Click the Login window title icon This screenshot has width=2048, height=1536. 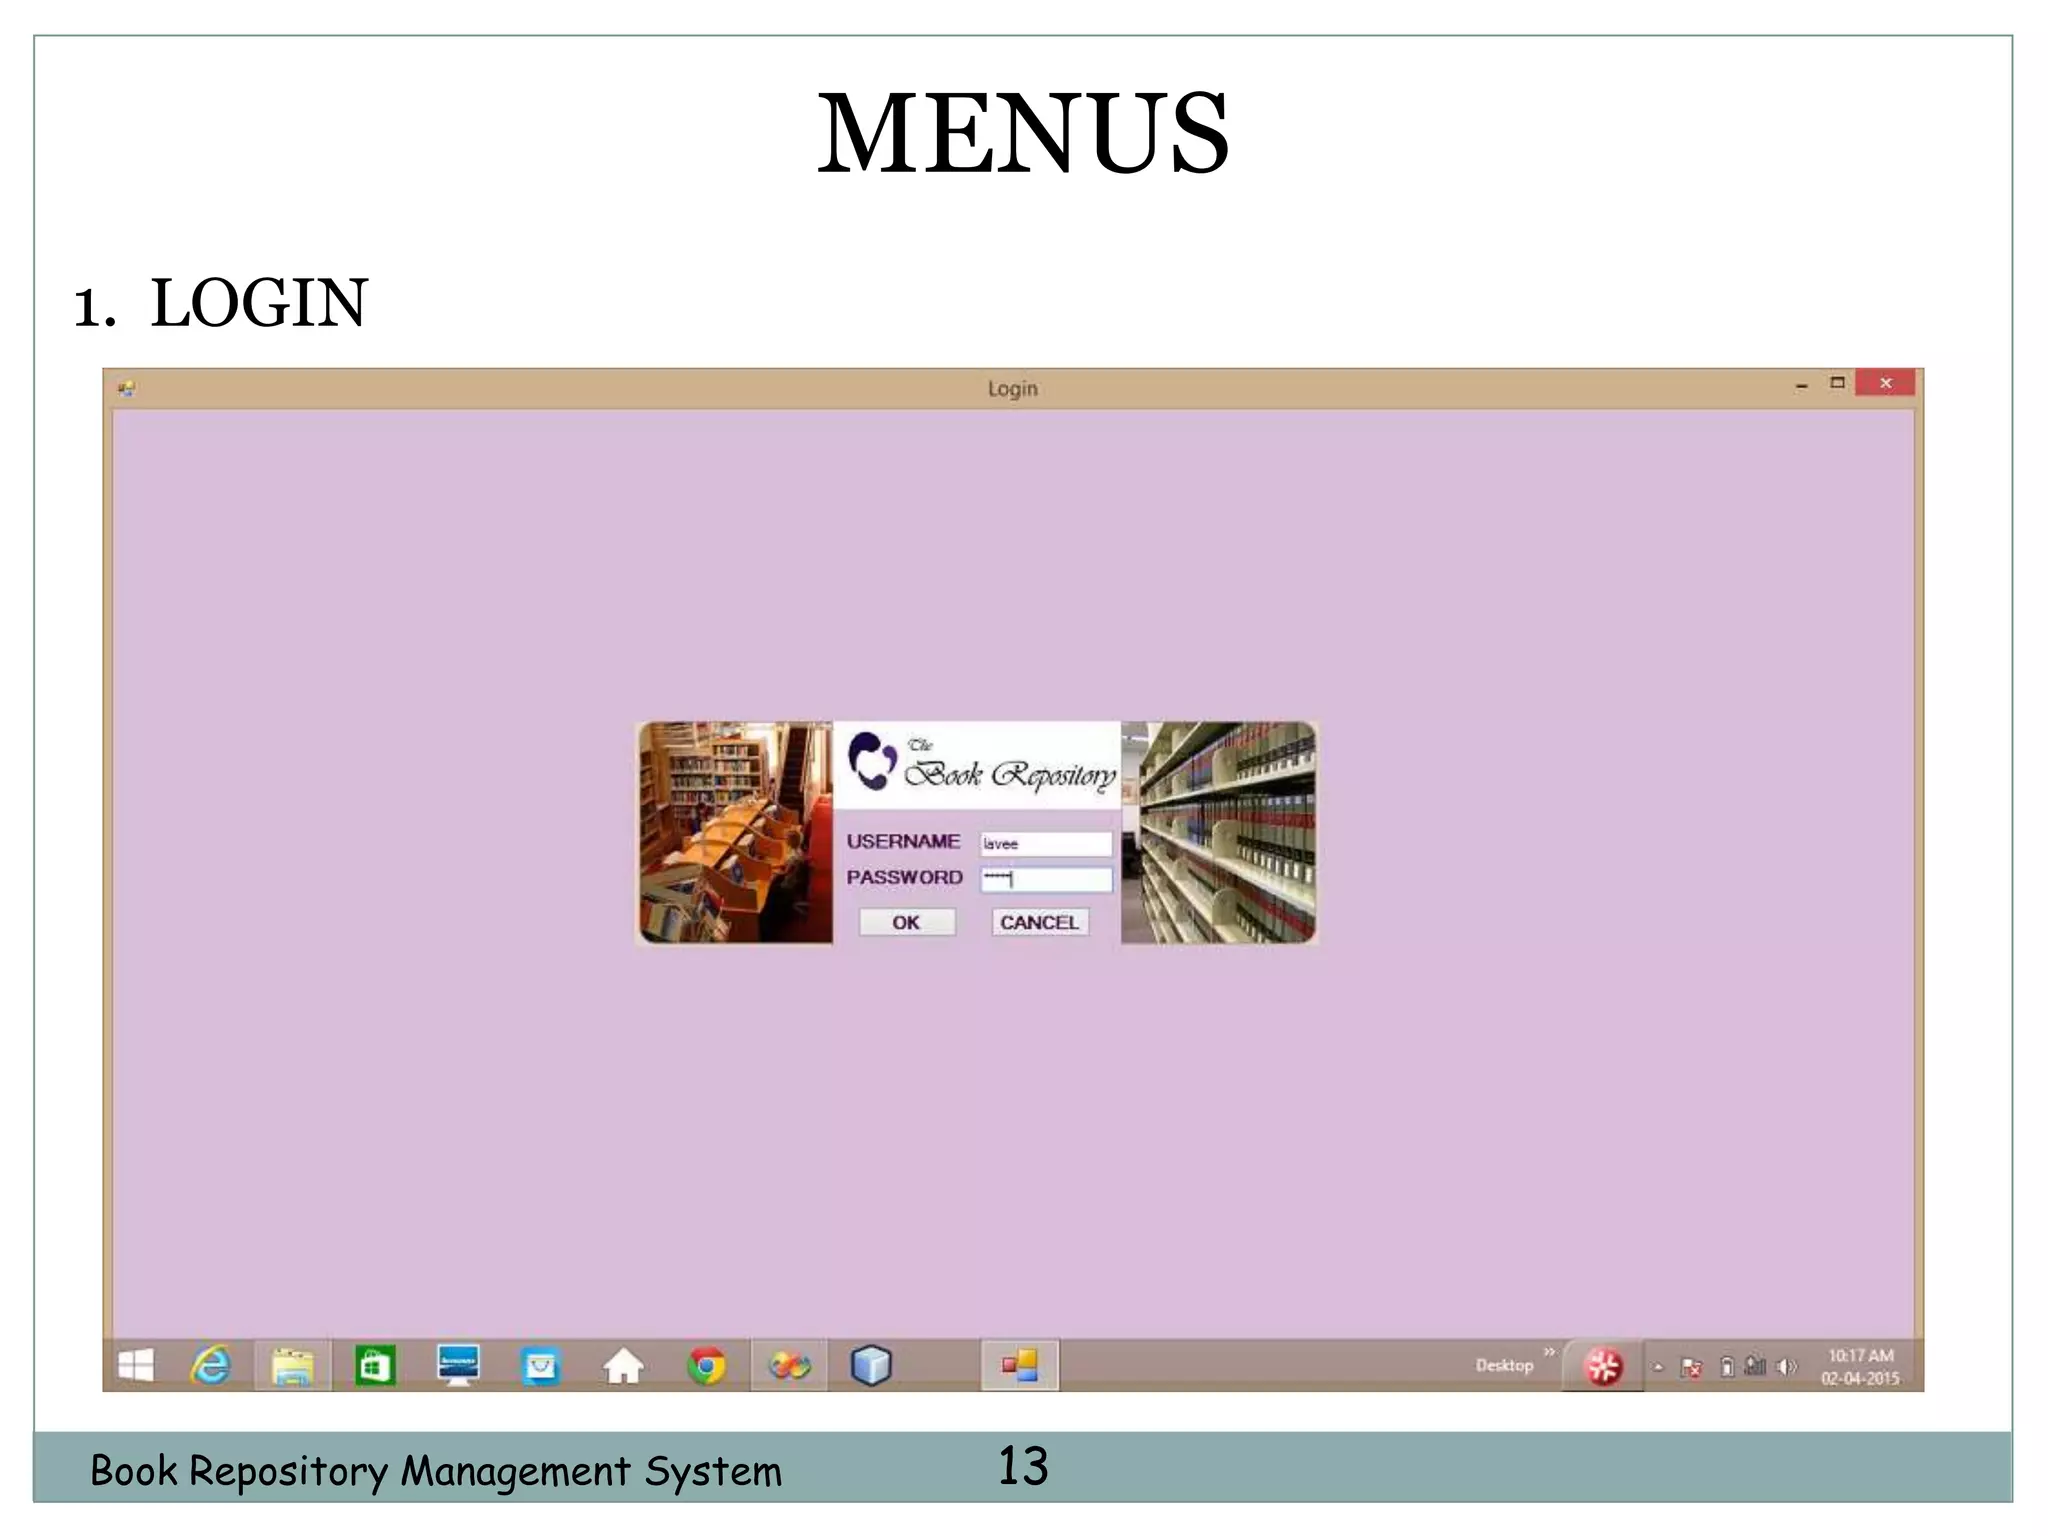(x=127, y=389)
